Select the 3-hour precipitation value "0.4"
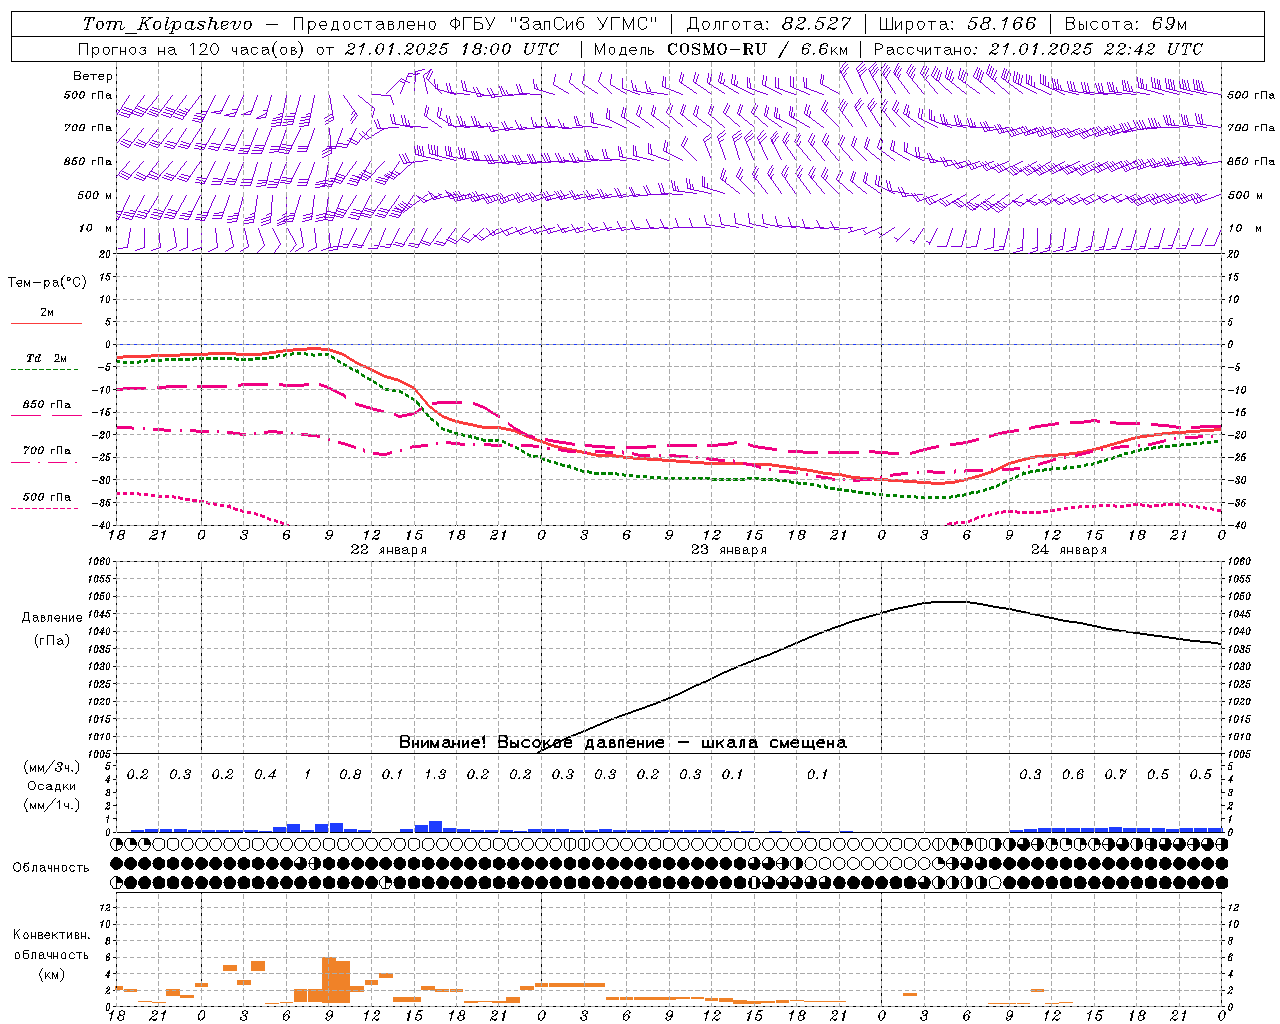Screen dimensions: 1280x1024 [x=265, y=775]
